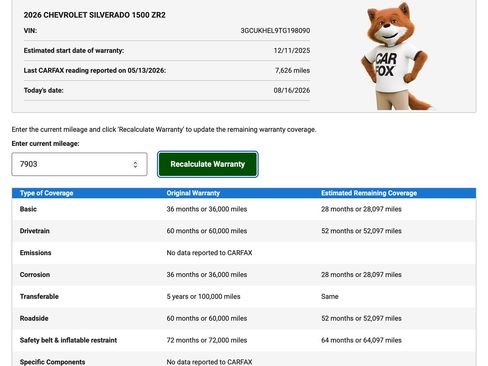Click Roadside remaining 52 months or 52,097 miles
The width and height of the screenshot is (488, 366).
coord(361,318)
